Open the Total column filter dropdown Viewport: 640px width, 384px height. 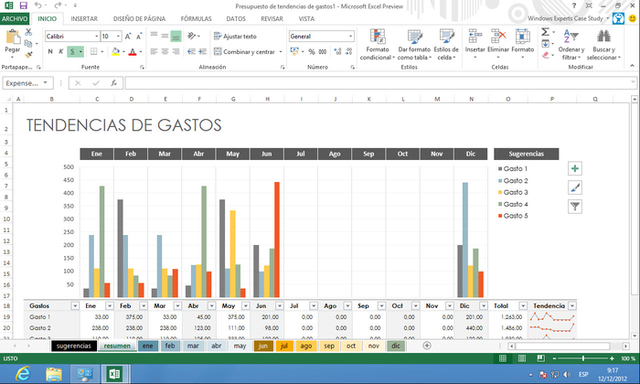coord(523,306)
